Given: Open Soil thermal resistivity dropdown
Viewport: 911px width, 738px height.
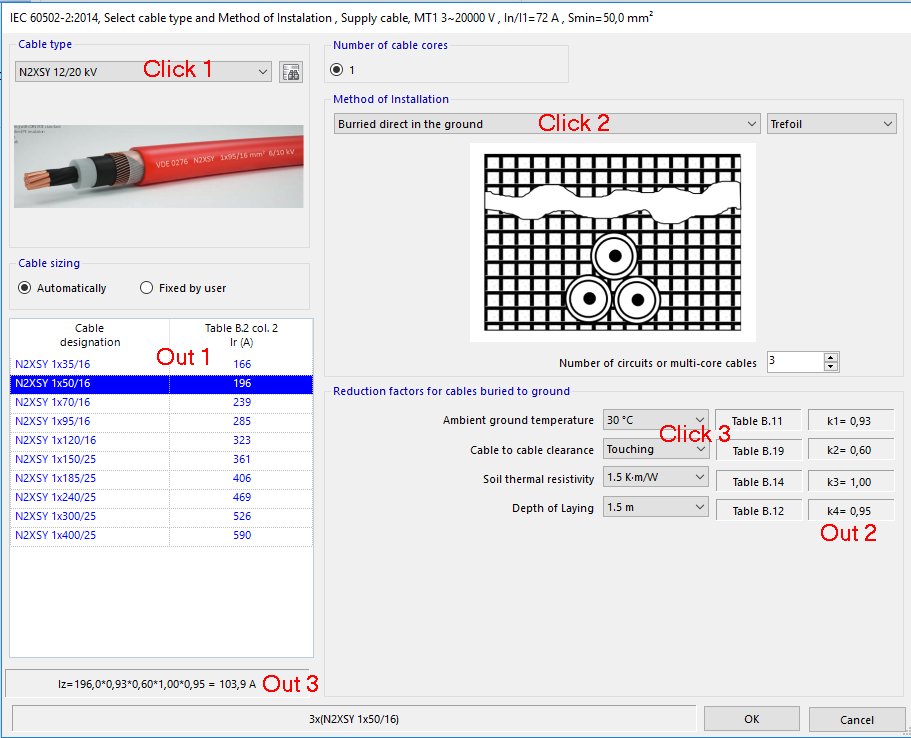Looking at the screenshot, I should pyautogui.click(x=656, y=479).
